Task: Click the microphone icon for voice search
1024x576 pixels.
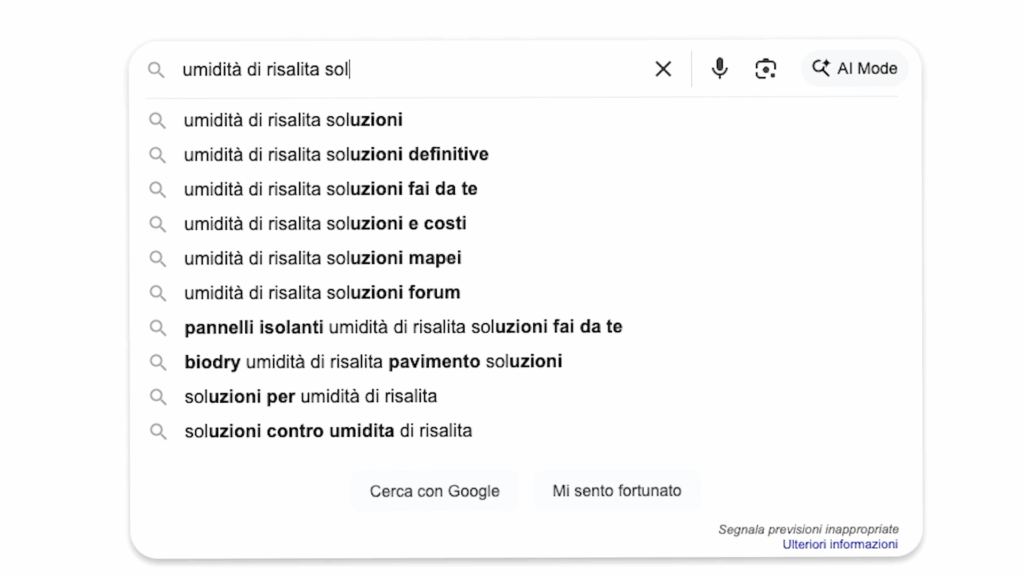Action: [x=719, y=68]
